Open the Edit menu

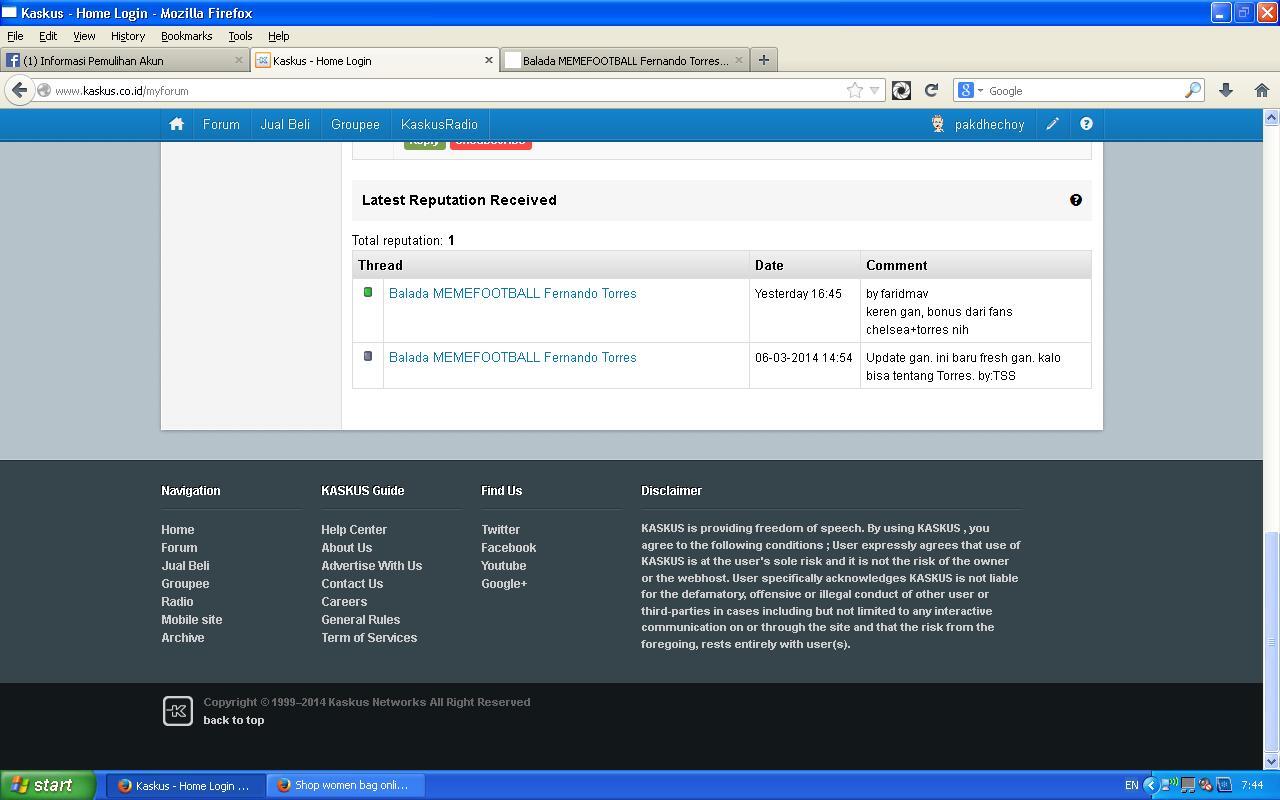point(48,36)
